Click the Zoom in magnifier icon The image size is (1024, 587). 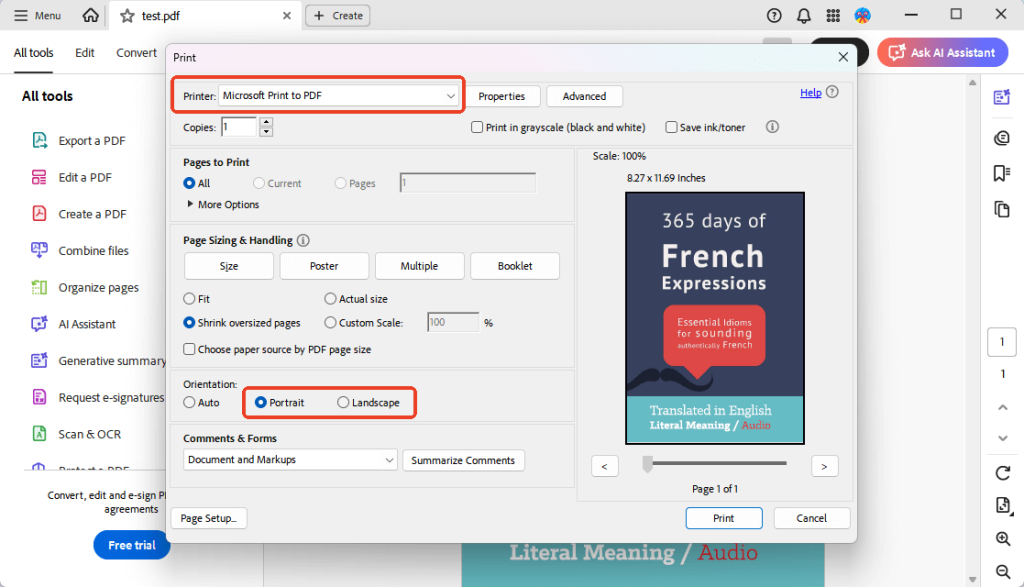tap(1002, 539)
